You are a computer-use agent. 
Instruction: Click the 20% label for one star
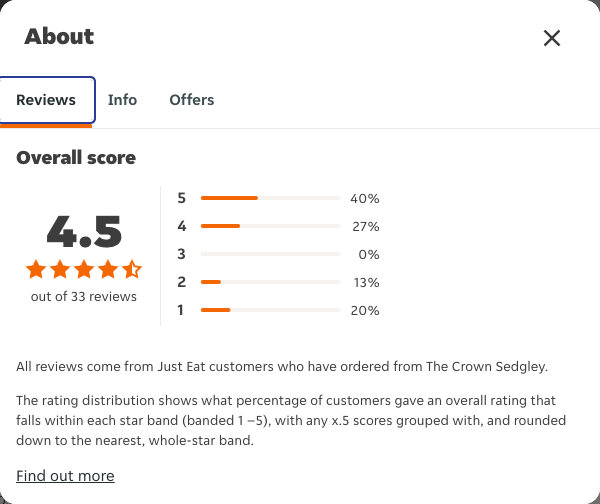[365, 310]
